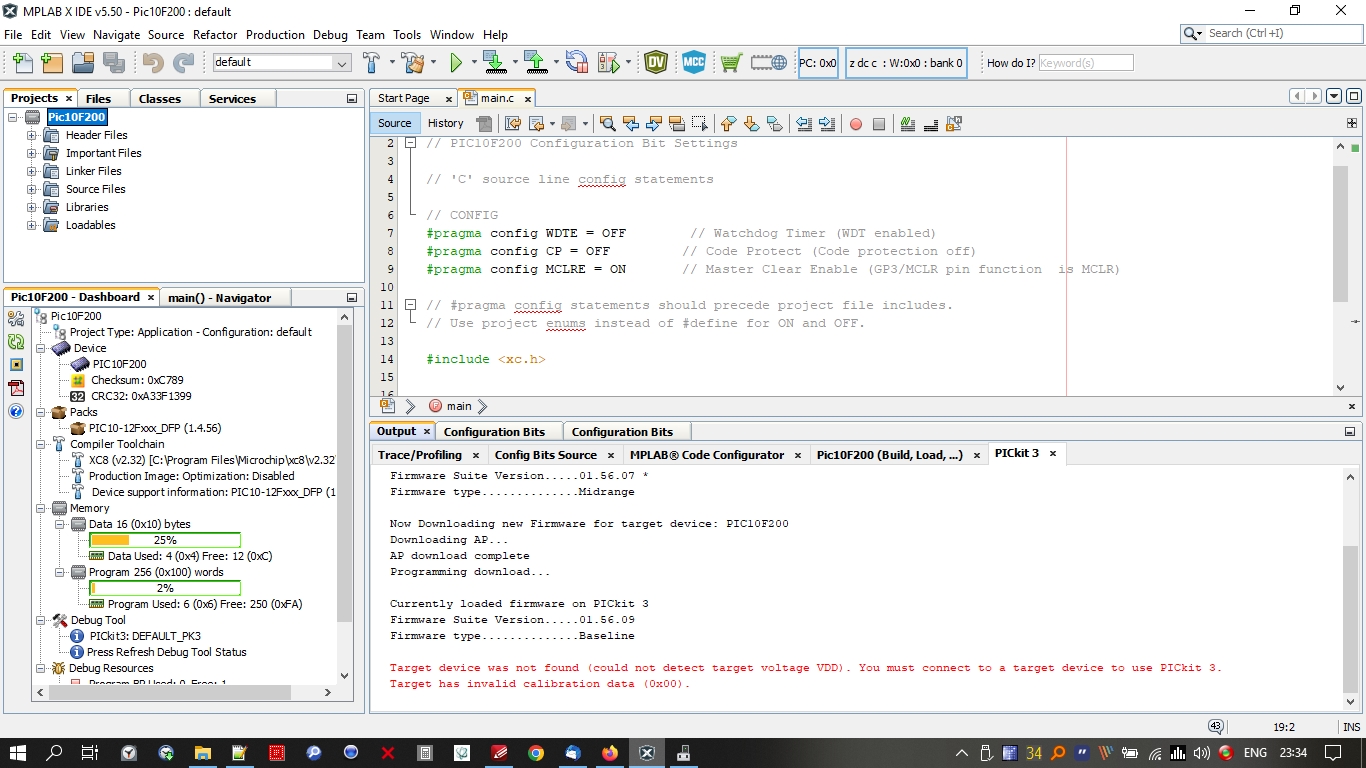Switch editor to History view
Screen dimensions: 1366x768
(x=445, y=123)
